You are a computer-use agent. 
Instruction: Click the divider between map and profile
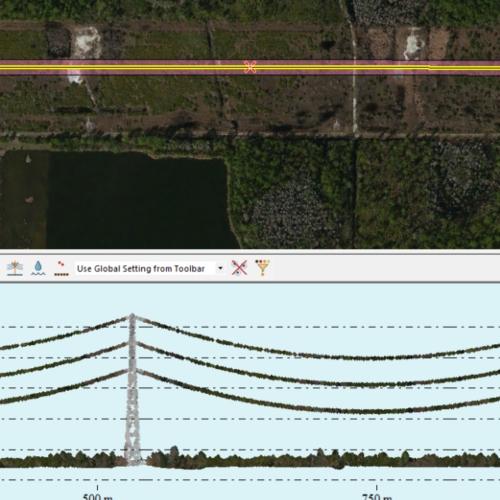point(250,251)
